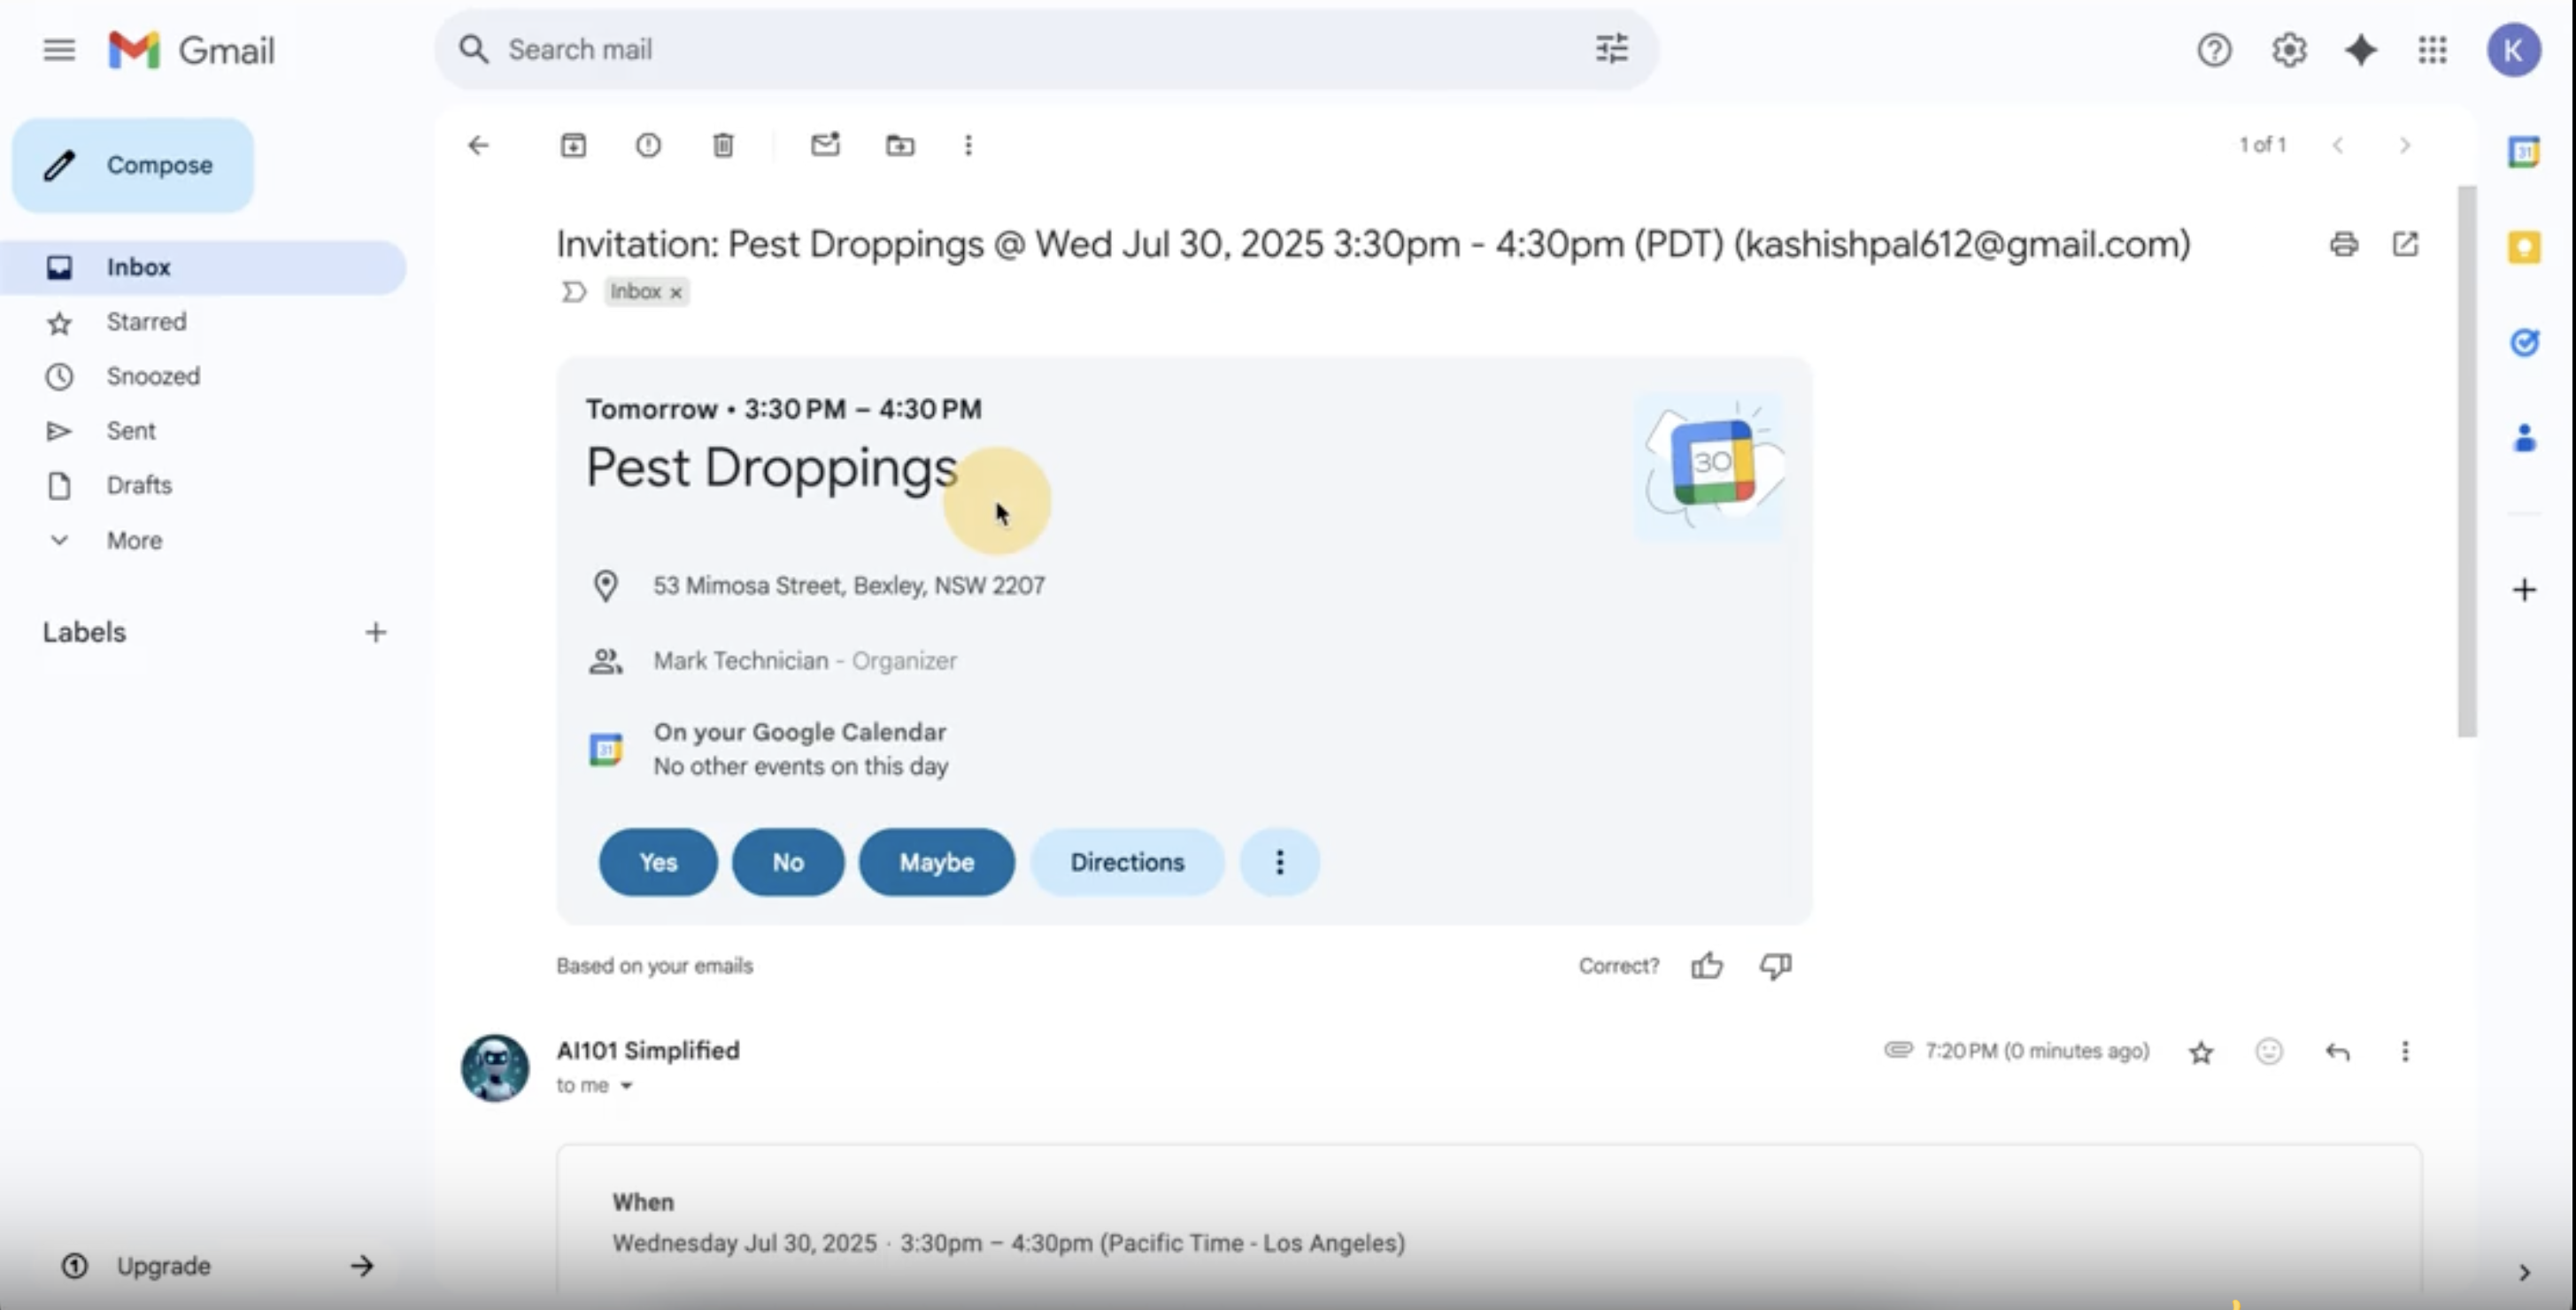
Task: Give thumbs up for Correct?
Action: tap(1707, 965)
